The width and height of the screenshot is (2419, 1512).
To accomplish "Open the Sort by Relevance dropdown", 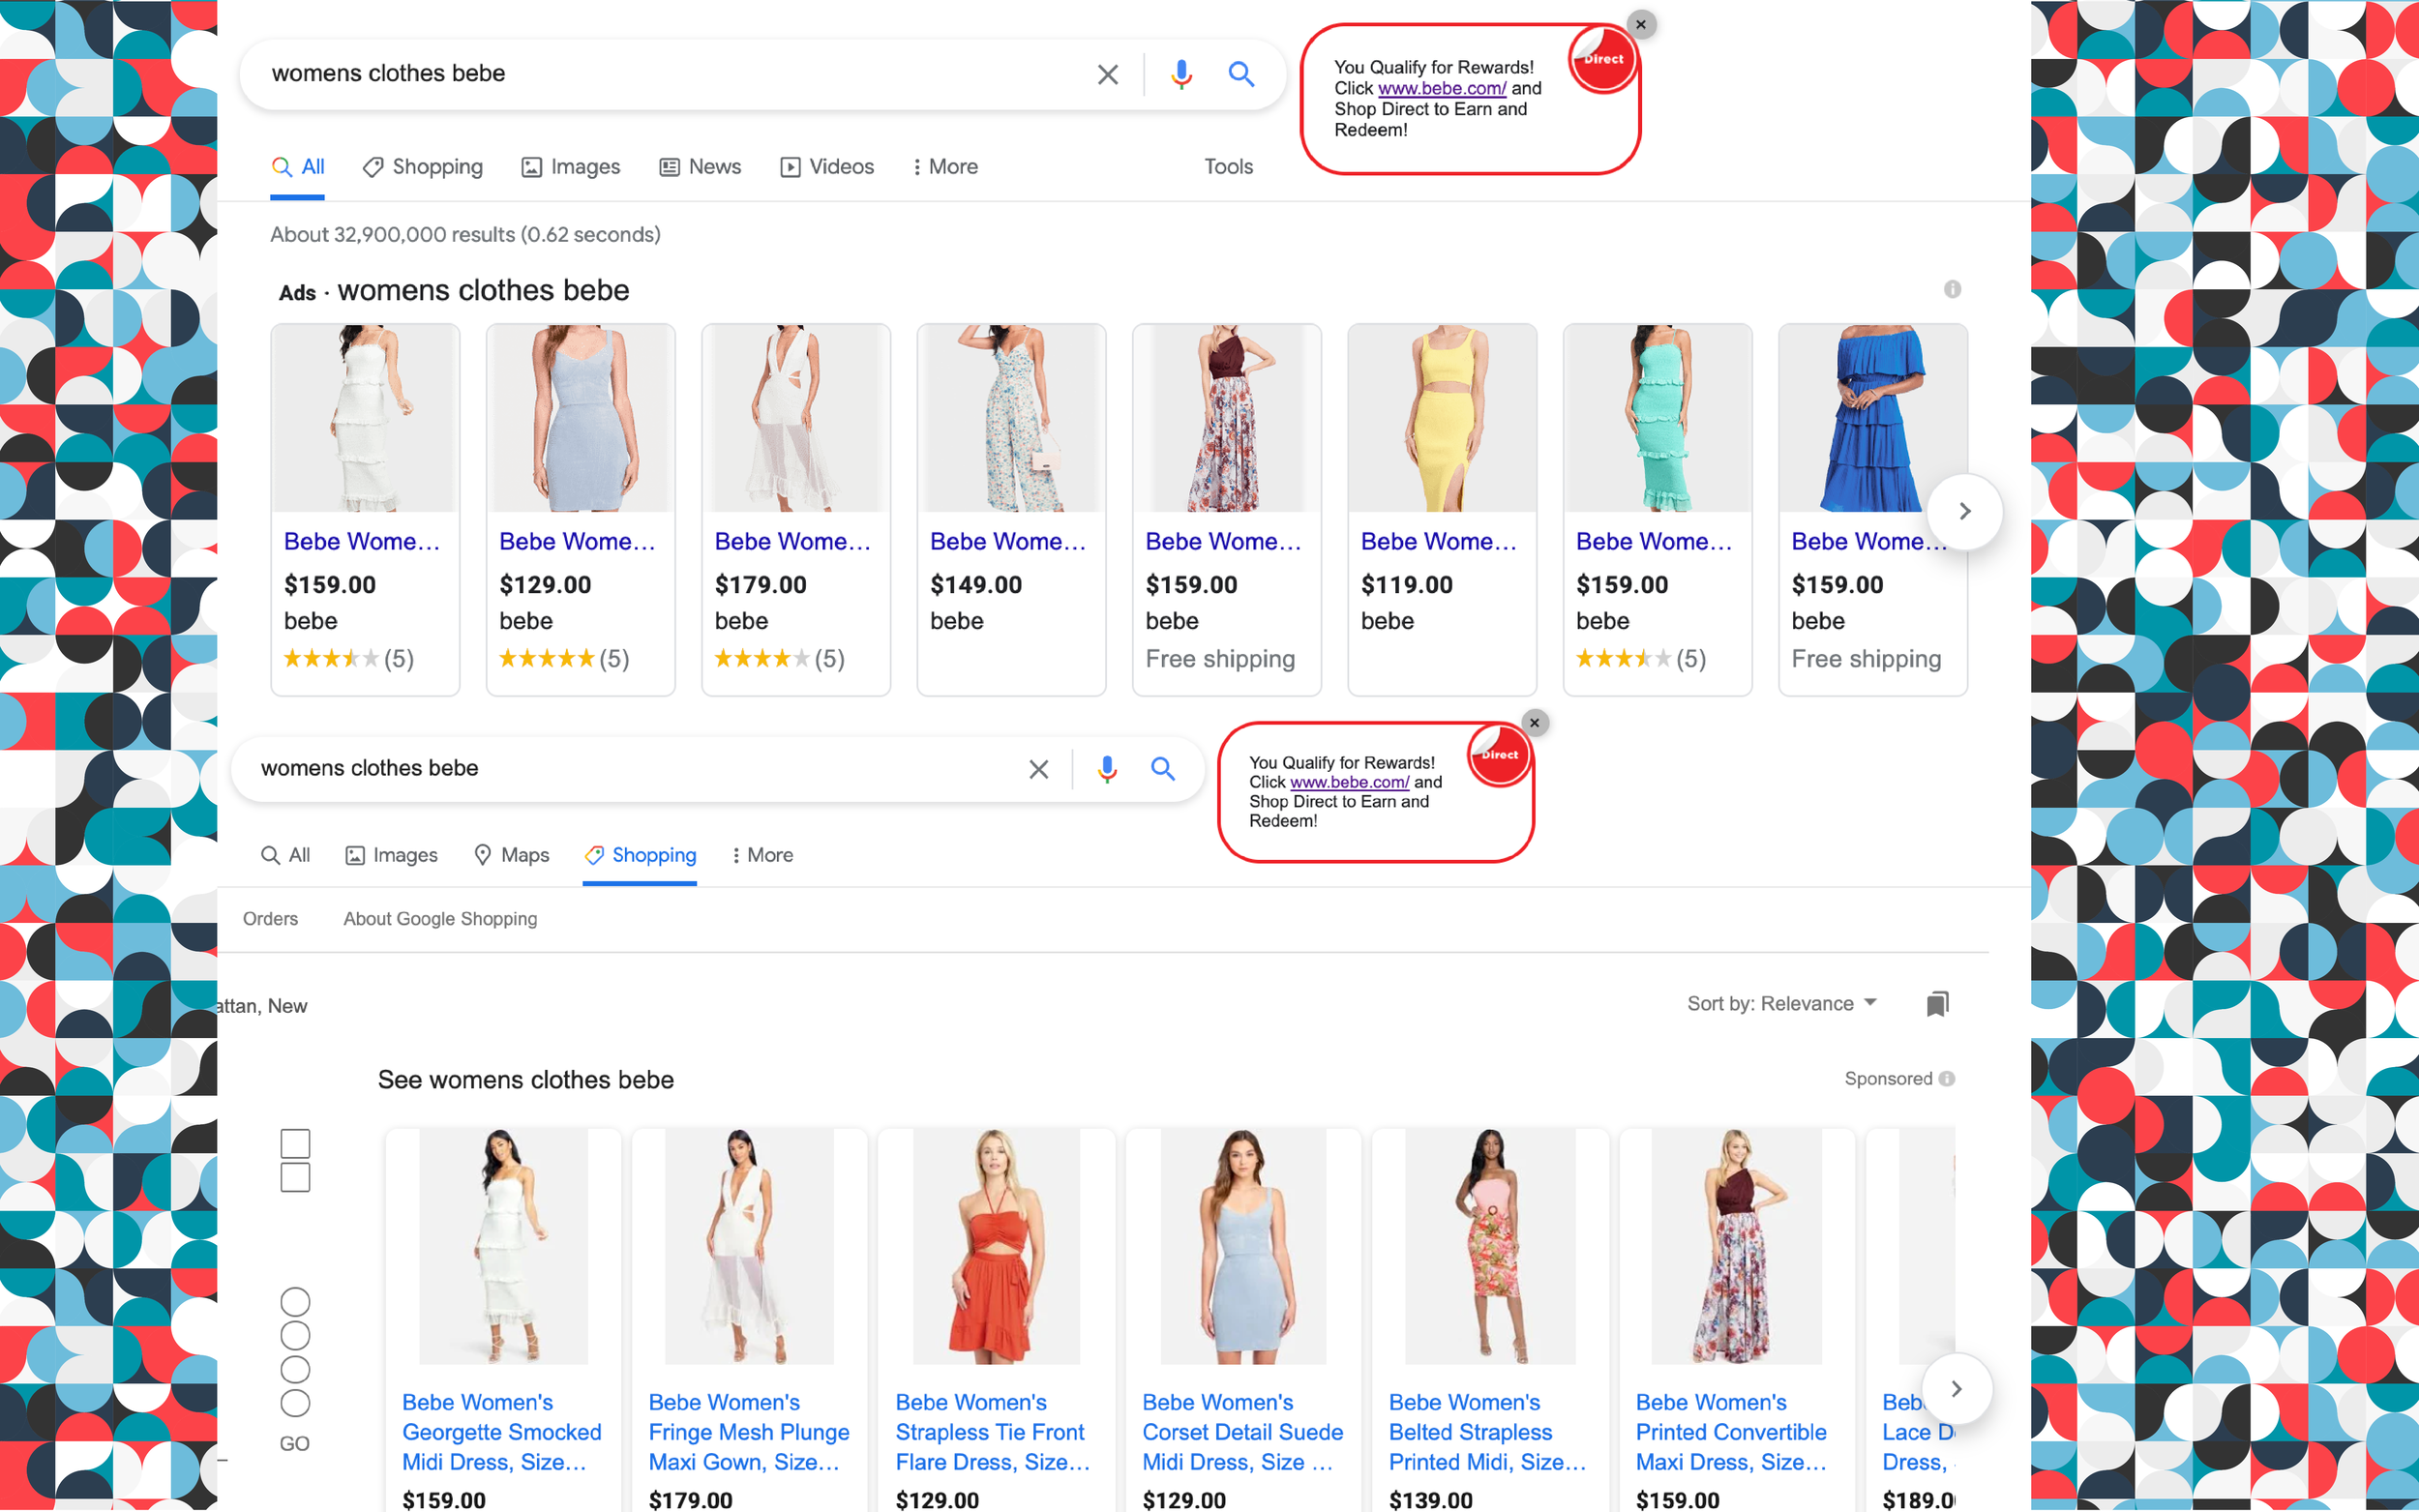I will (1782, 1003).
